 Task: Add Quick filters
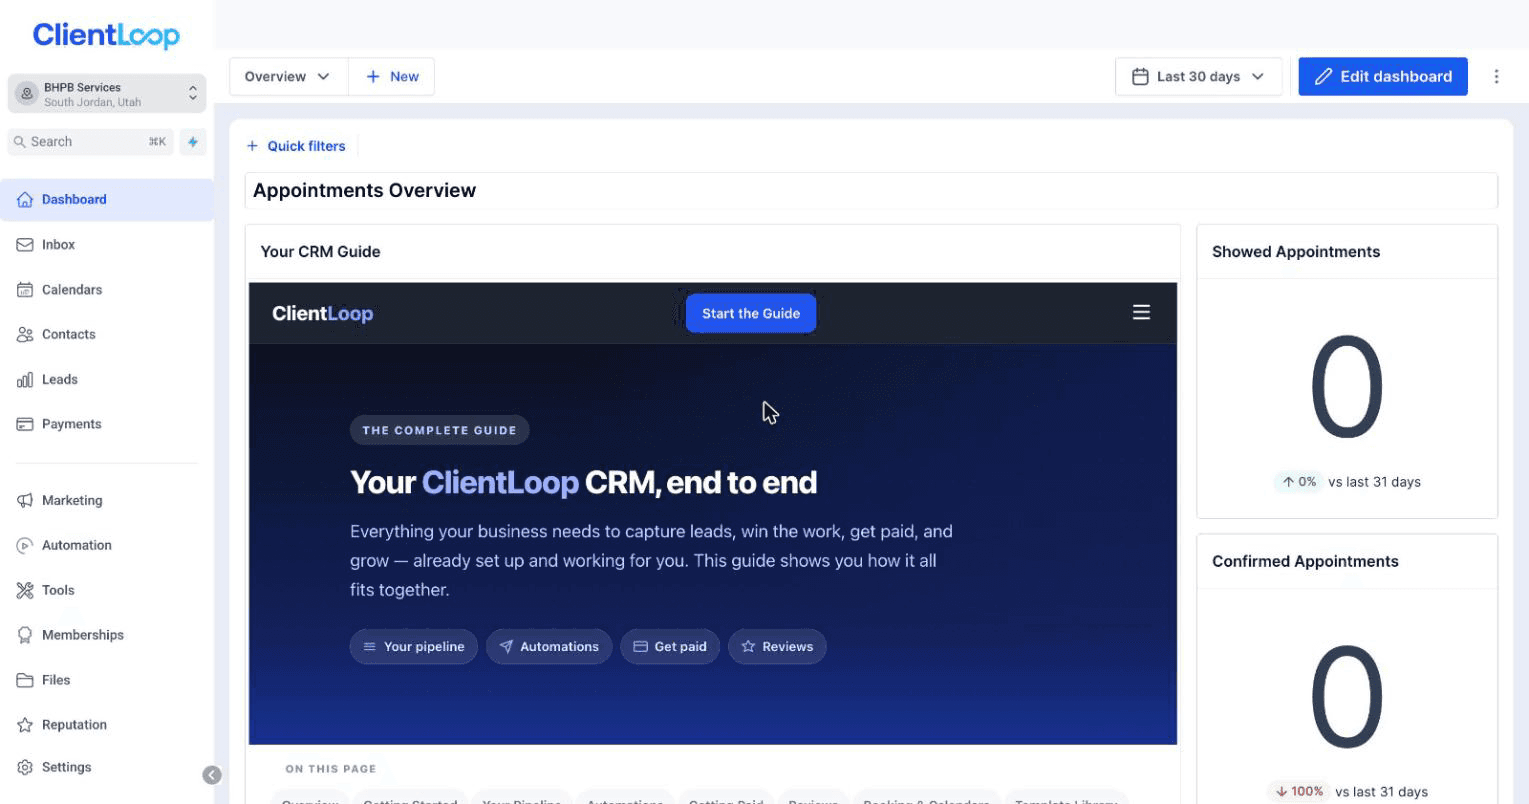pos(296,146)
